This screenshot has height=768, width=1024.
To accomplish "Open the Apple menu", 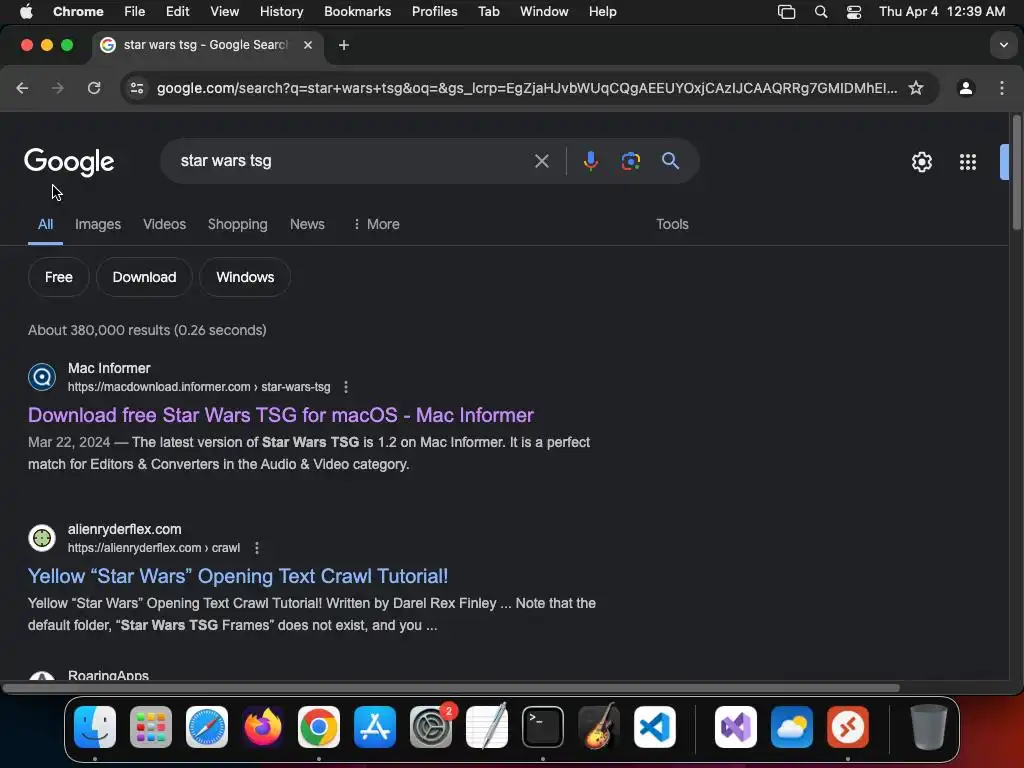I will [26, 12].
